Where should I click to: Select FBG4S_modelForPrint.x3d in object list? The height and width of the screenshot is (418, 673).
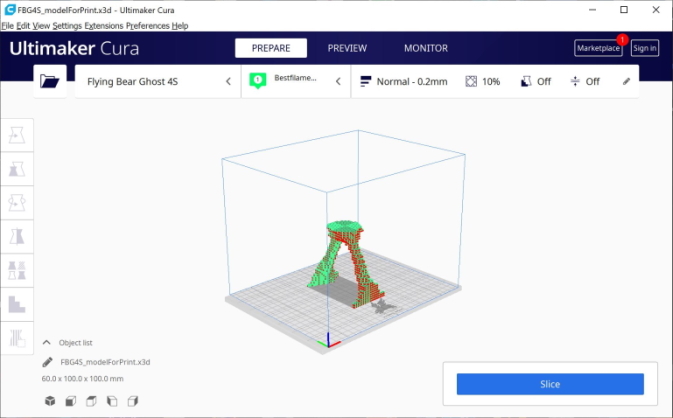(x=105, y=362)
